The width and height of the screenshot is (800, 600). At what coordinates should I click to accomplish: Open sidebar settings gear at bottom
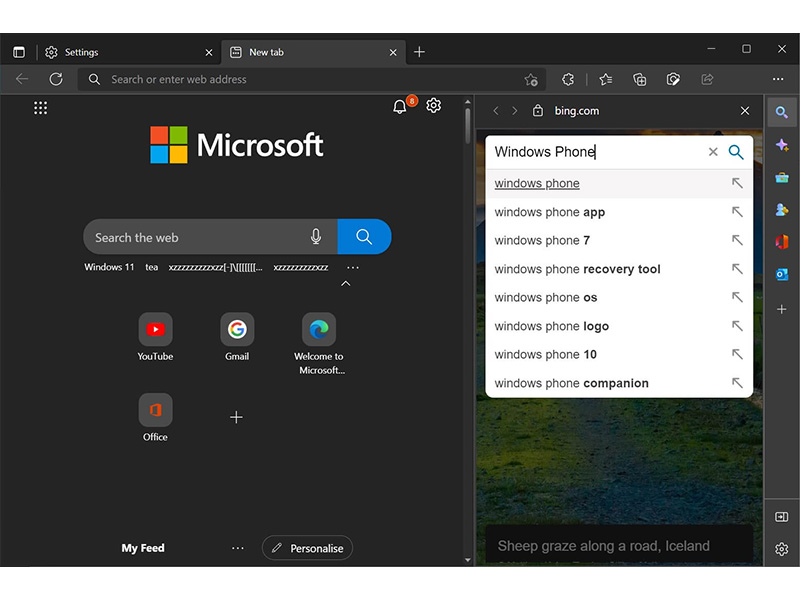point(782,549)
